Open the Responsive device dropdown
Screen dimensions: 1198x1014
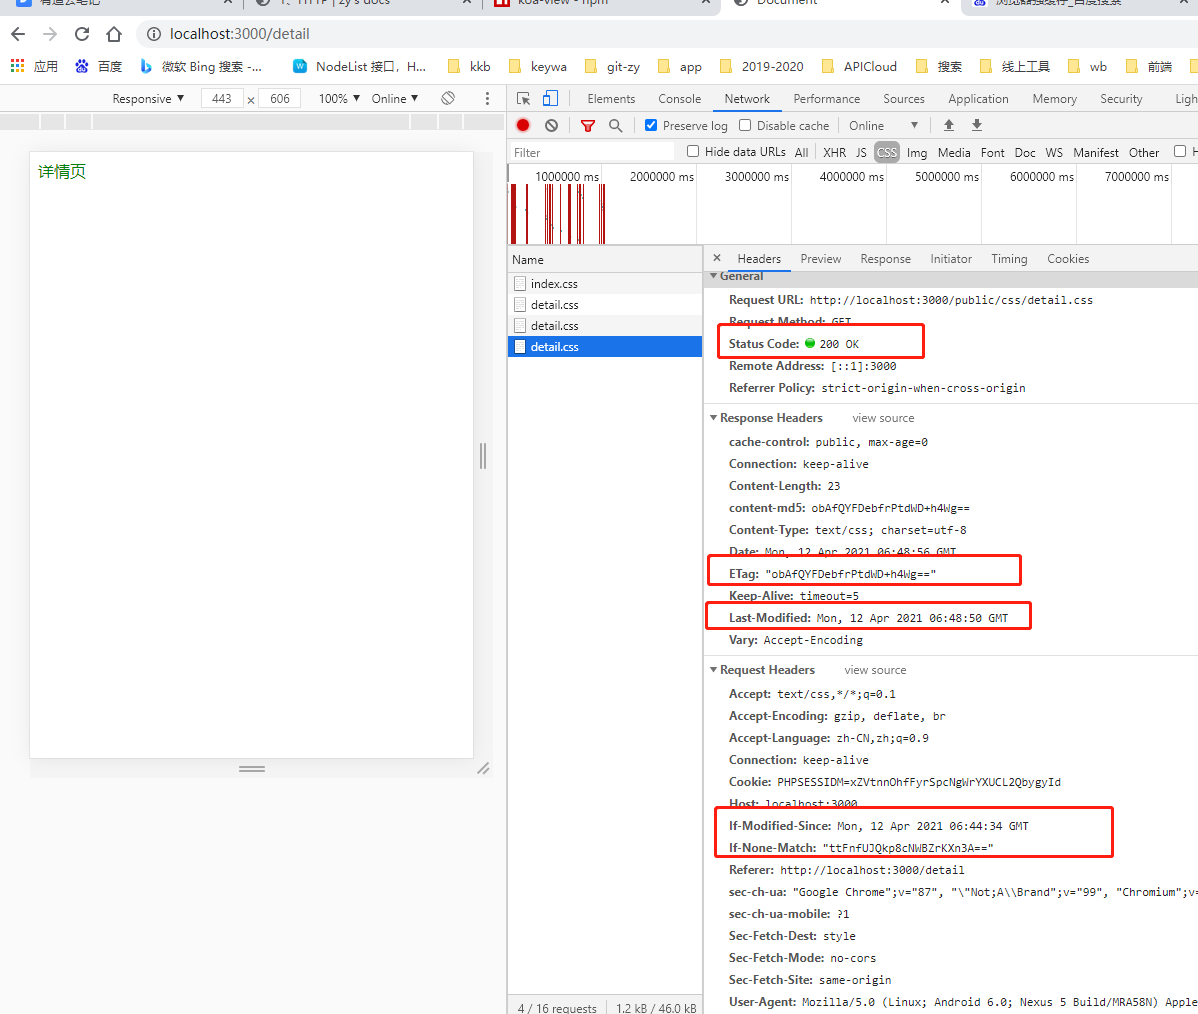point(148,98)
